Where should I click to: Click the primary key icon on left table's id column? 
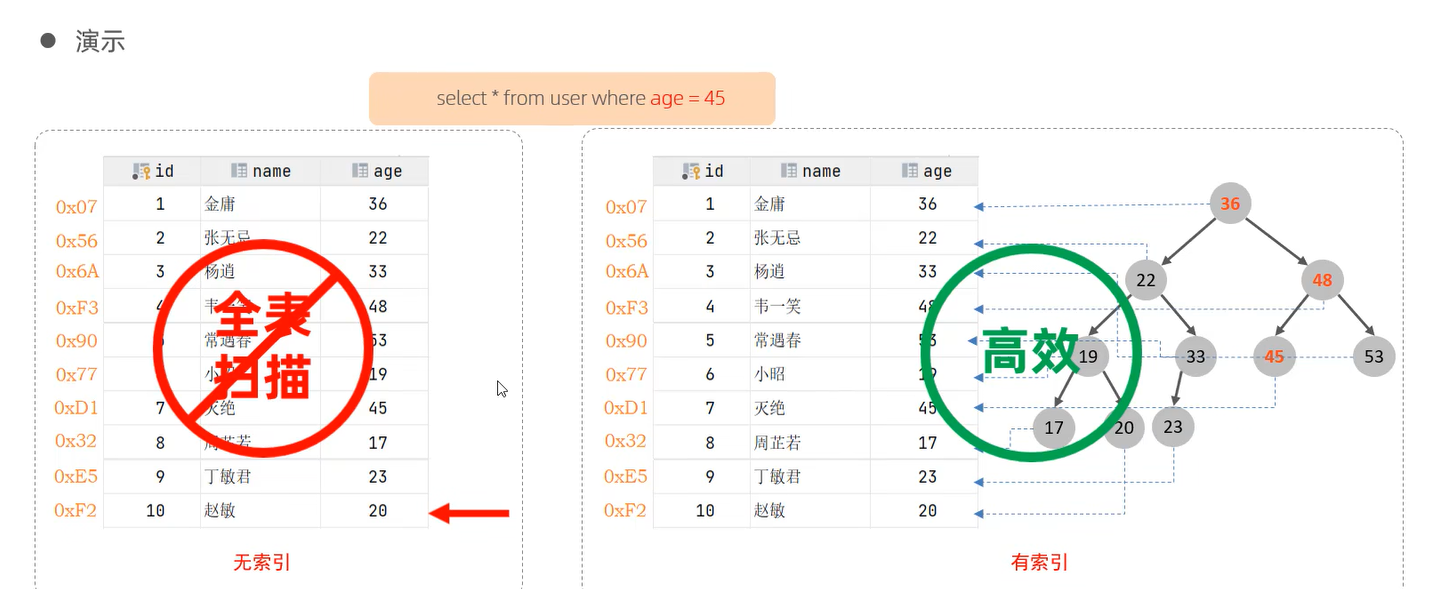click(141, 170)
